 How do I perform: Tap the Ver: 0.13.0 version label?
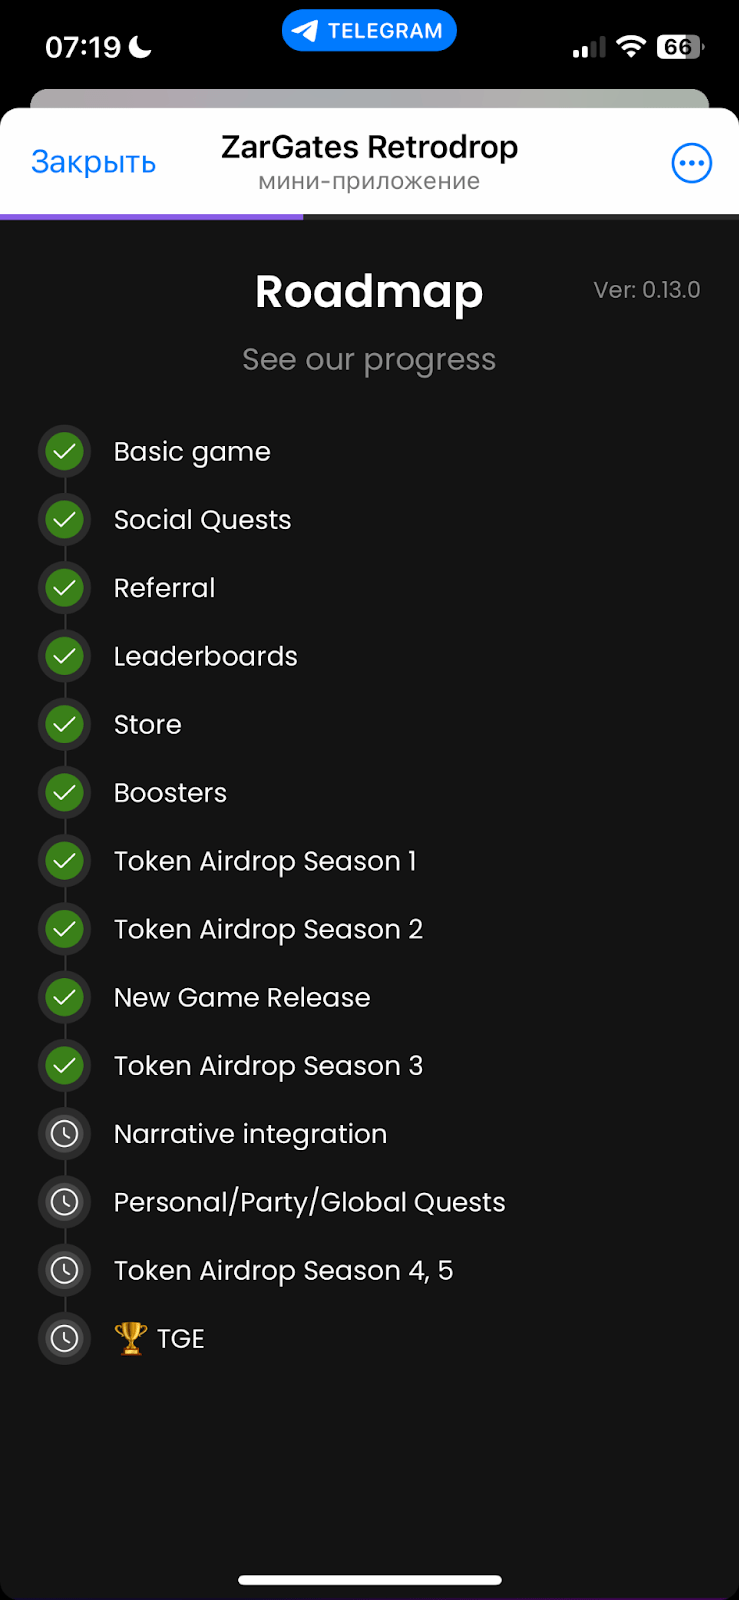tap(647, 290)
